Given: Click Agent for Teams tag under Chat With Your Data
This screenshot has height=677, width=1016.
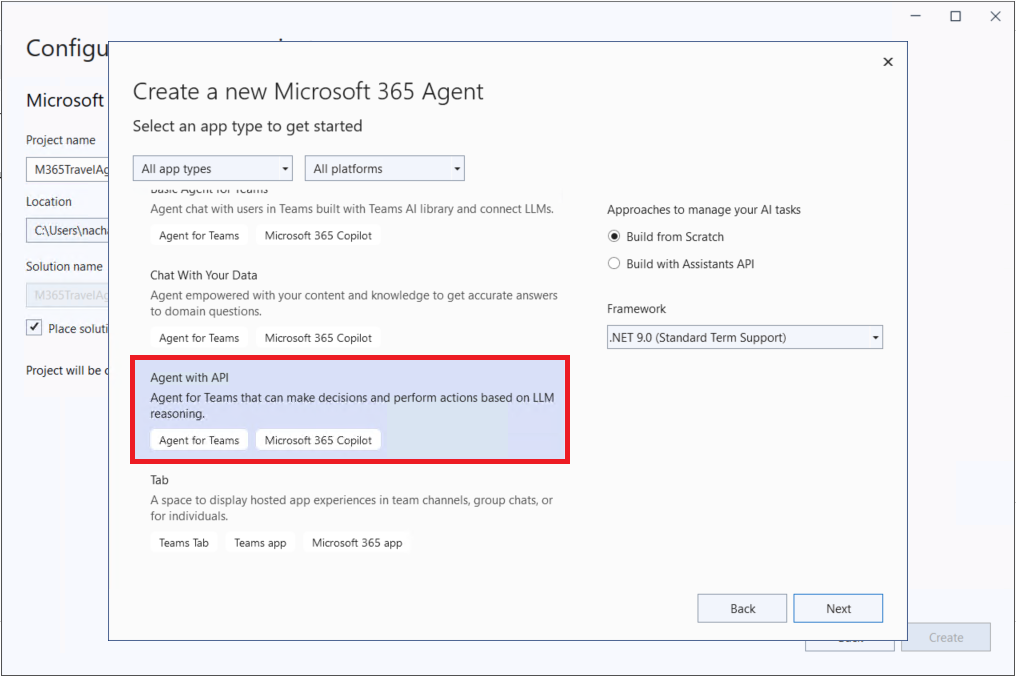Looking at the screenshot, I should tap(199, 338).
